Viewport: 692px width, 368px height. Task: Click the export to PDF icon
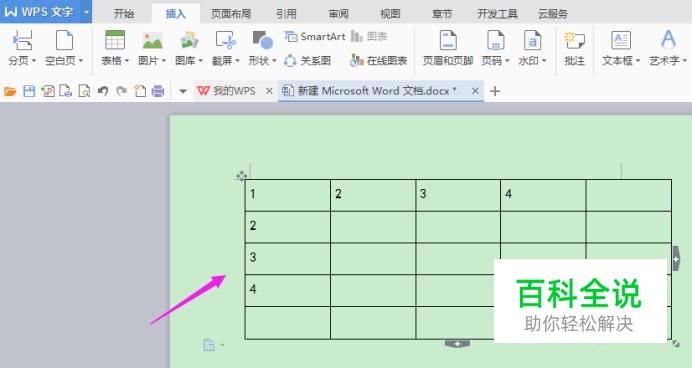pyautogui.click(x=48, y=91)
